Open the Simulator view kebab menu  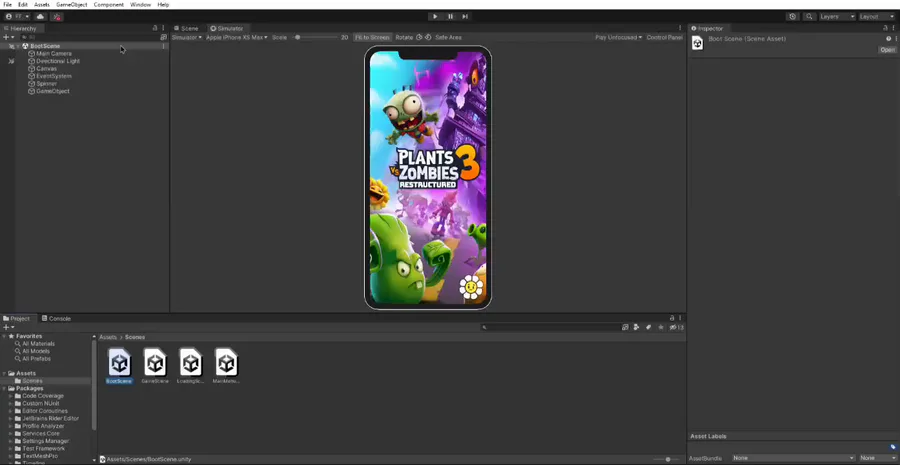pyautogui.click(x=680, y=28)
